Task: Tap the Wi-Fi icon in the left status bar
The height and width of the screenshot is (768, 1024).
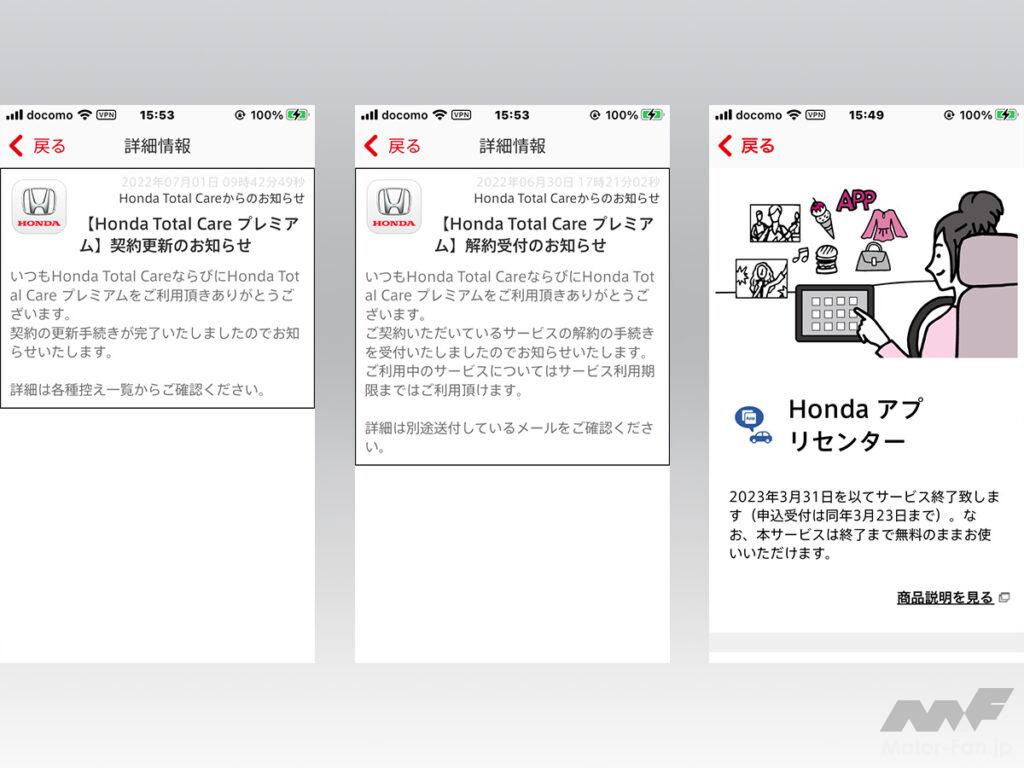Action: pyautogui.click(x=84, y=115)
